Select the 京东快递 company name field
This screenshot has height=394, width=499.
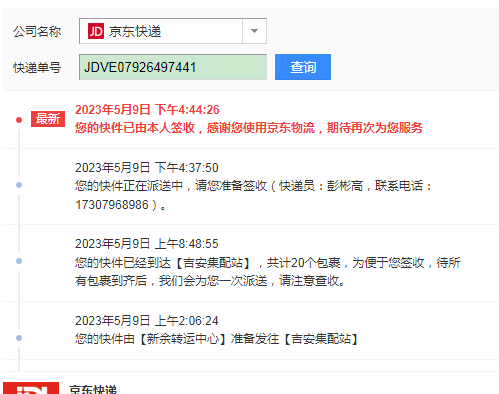173,31
